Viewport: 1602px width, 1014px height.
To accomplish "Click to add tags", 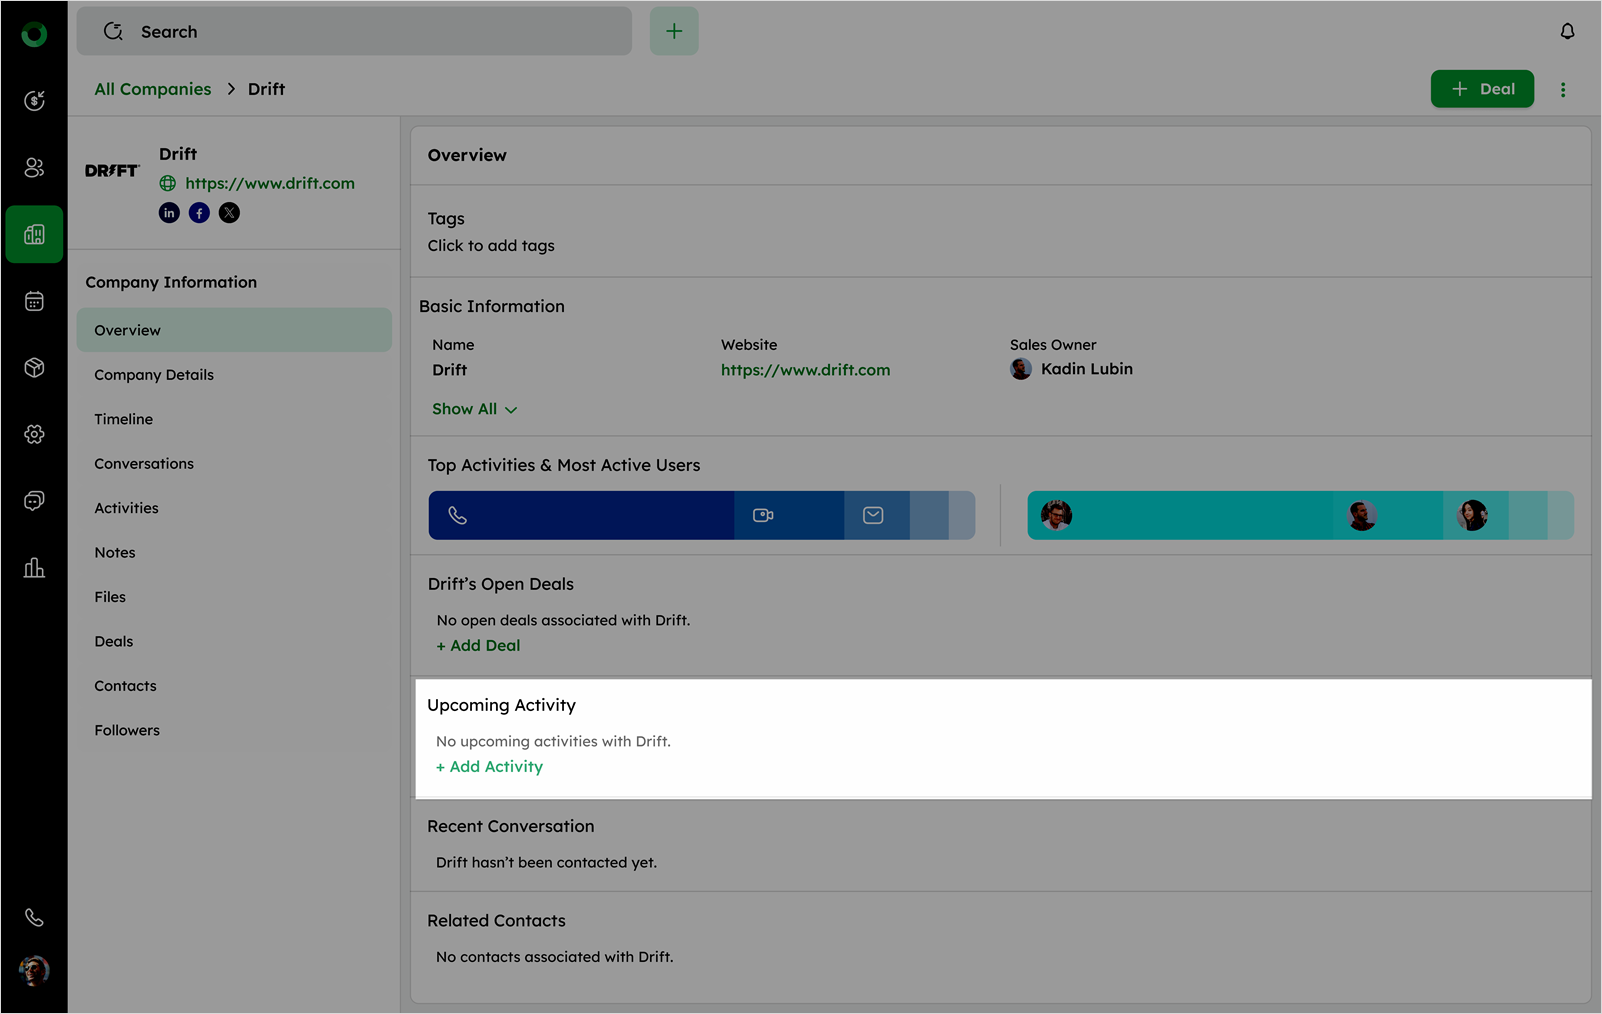I will click(x=491, y=246).
